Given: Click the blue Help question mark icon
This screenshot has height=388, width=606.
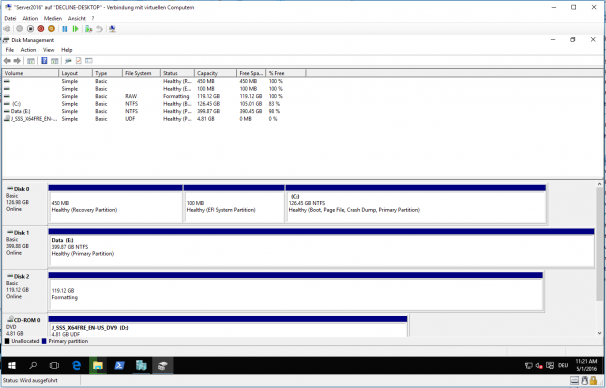Looking at the screenshot, I should pos(44,61).
